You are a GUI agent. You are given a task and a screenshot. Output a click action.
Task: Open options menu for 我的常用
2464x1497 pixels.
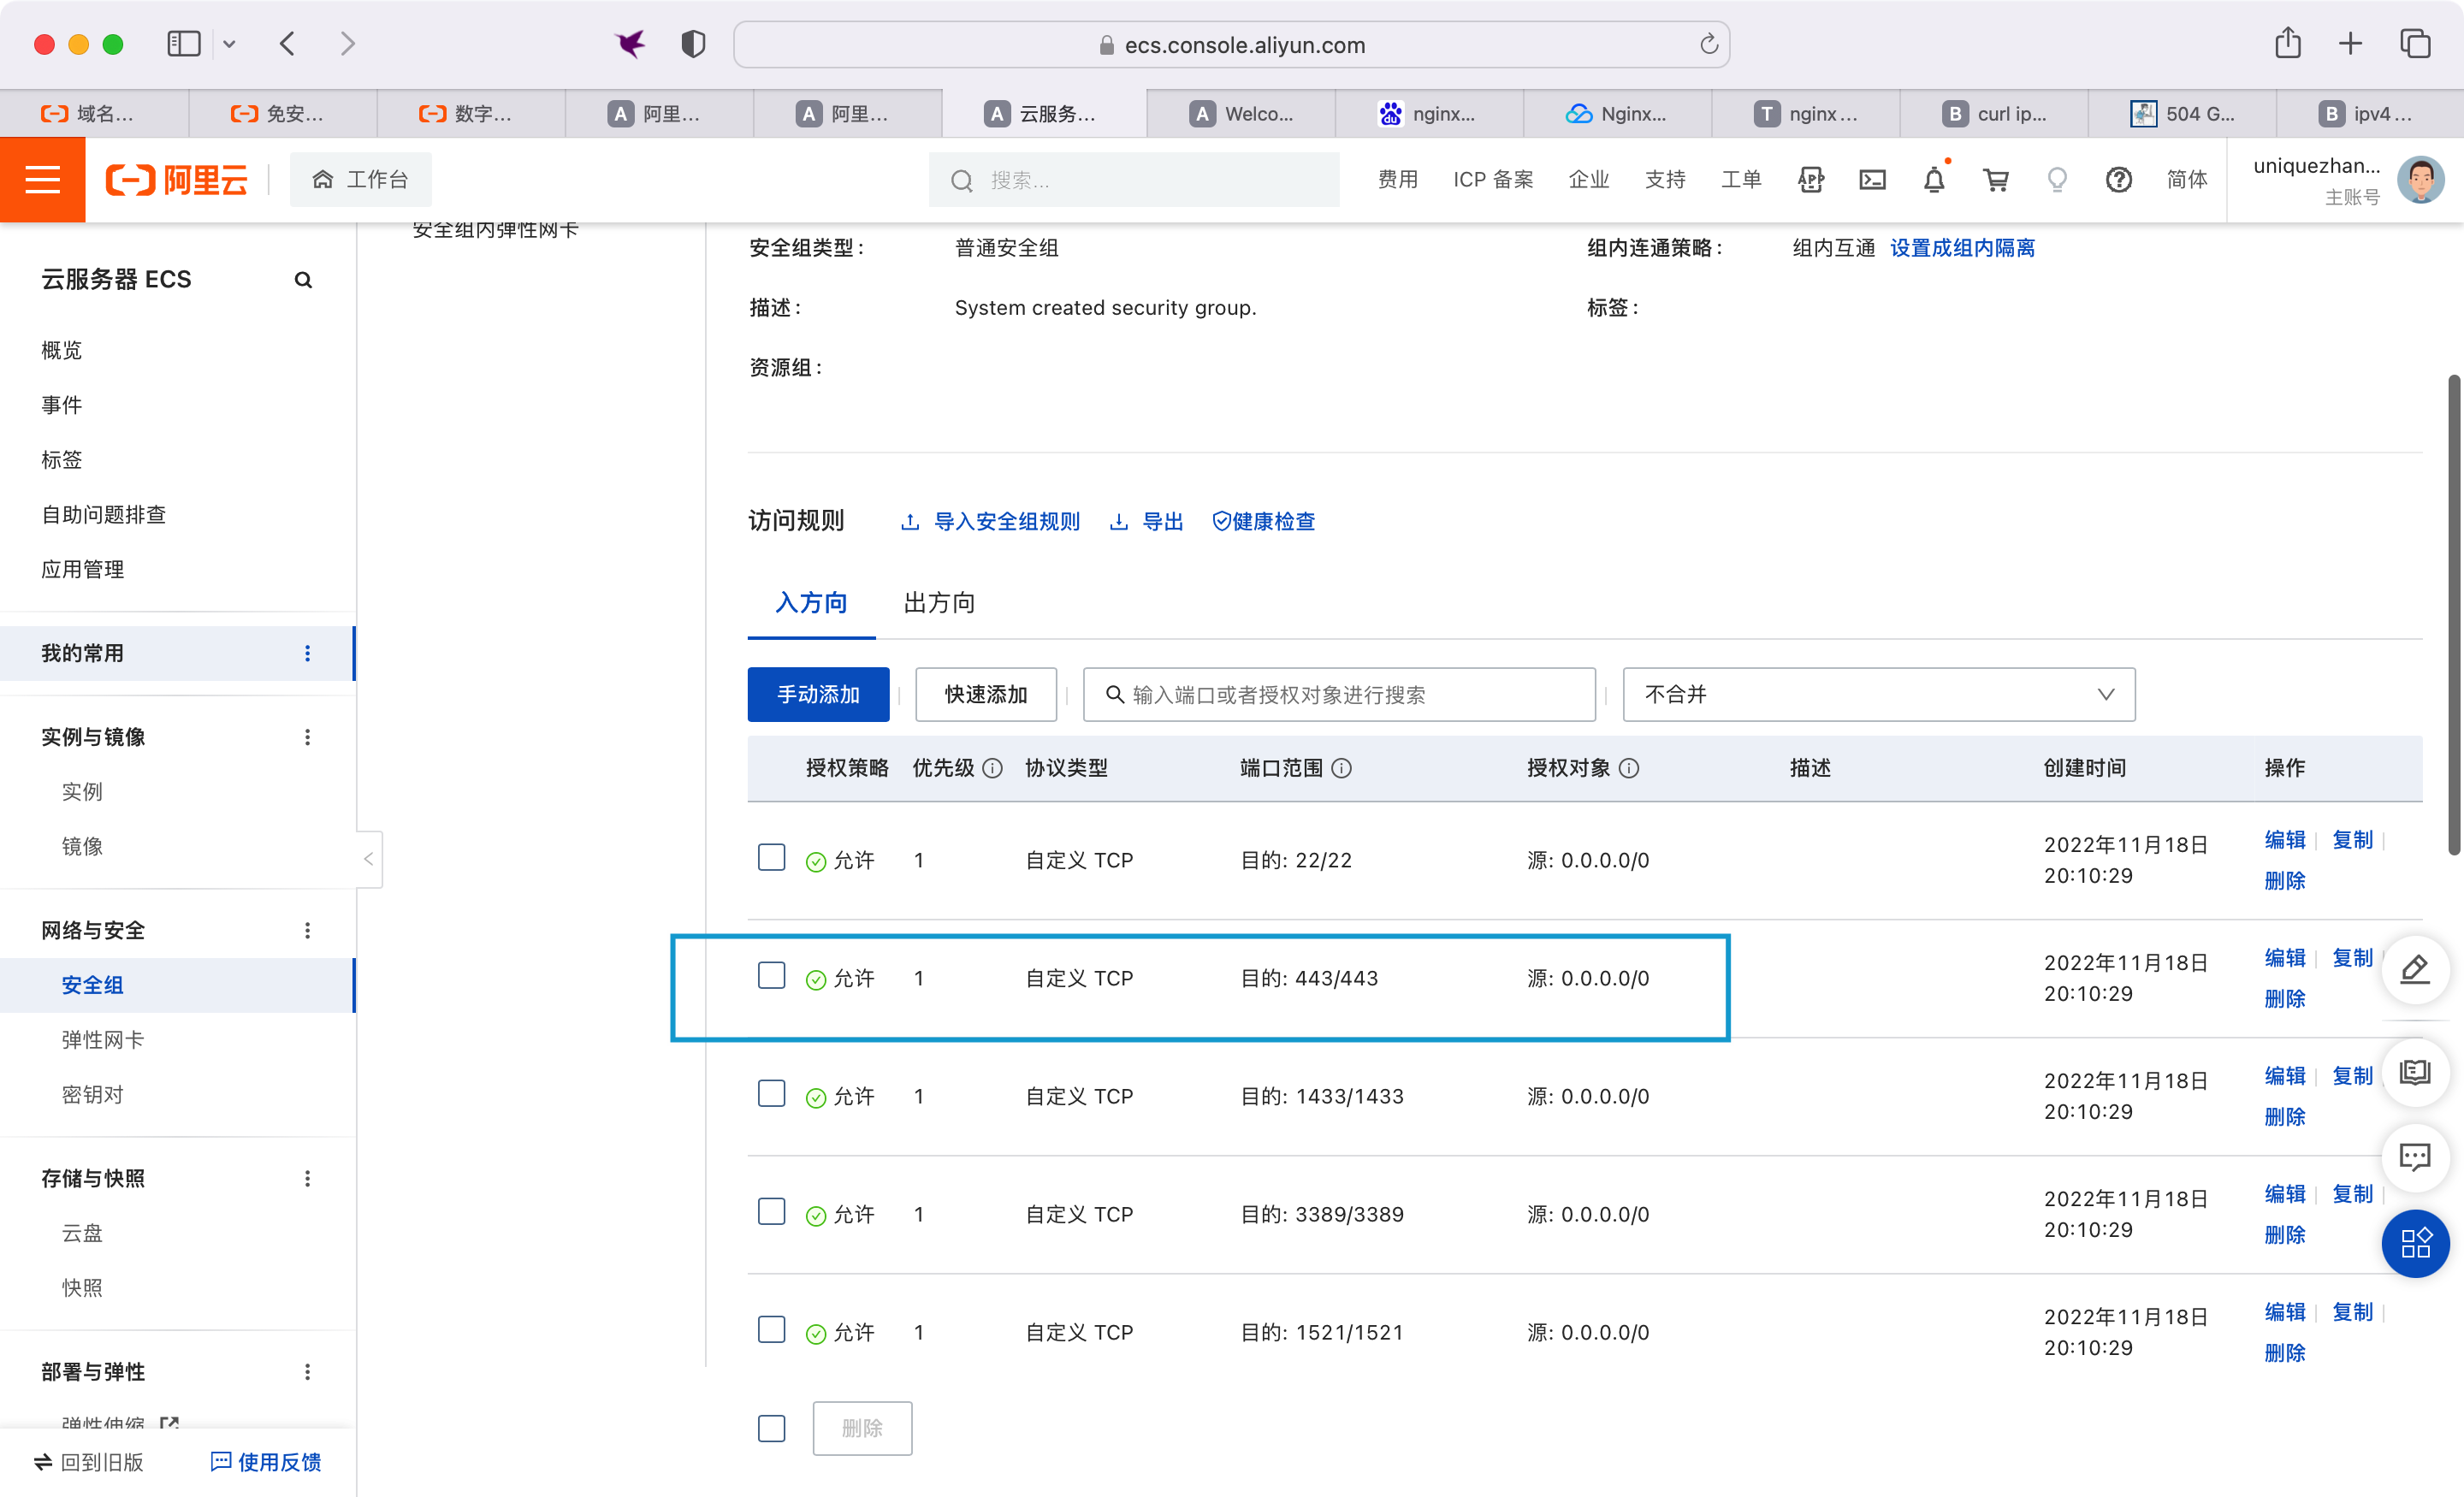307,653
